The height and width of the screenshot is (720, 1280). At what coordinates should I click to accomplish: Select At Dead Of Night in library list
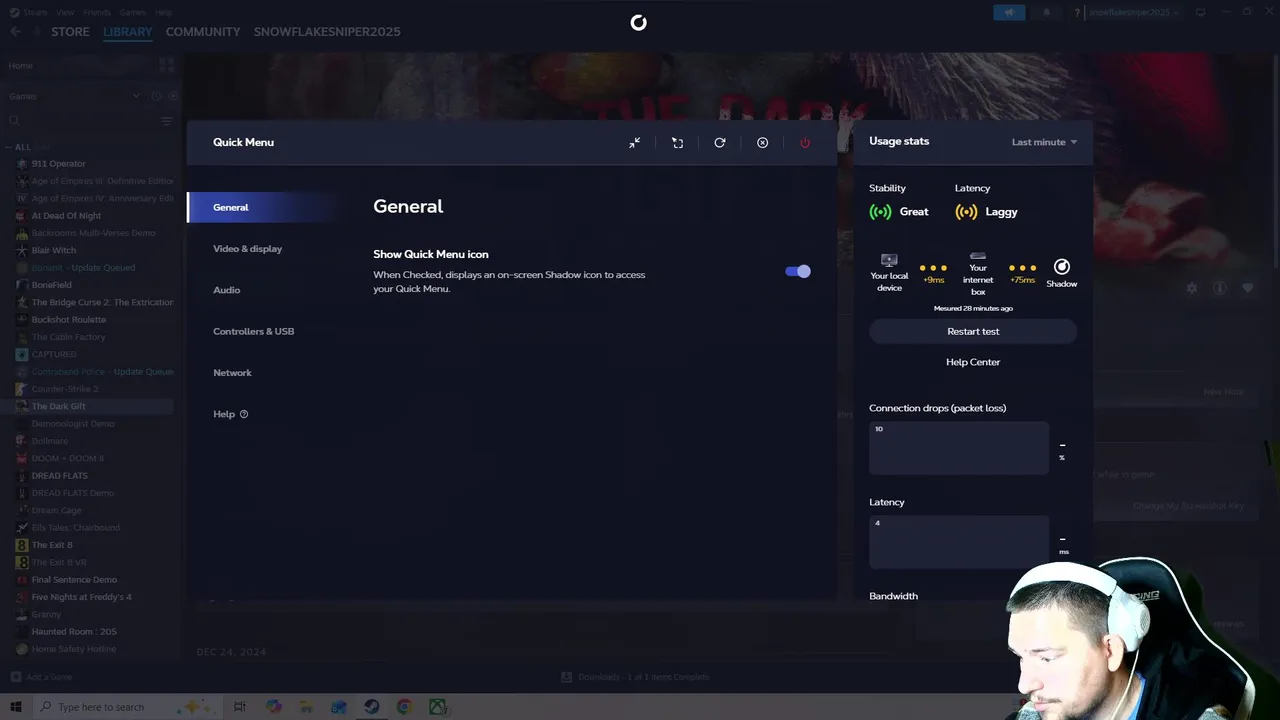click(66, 216)
